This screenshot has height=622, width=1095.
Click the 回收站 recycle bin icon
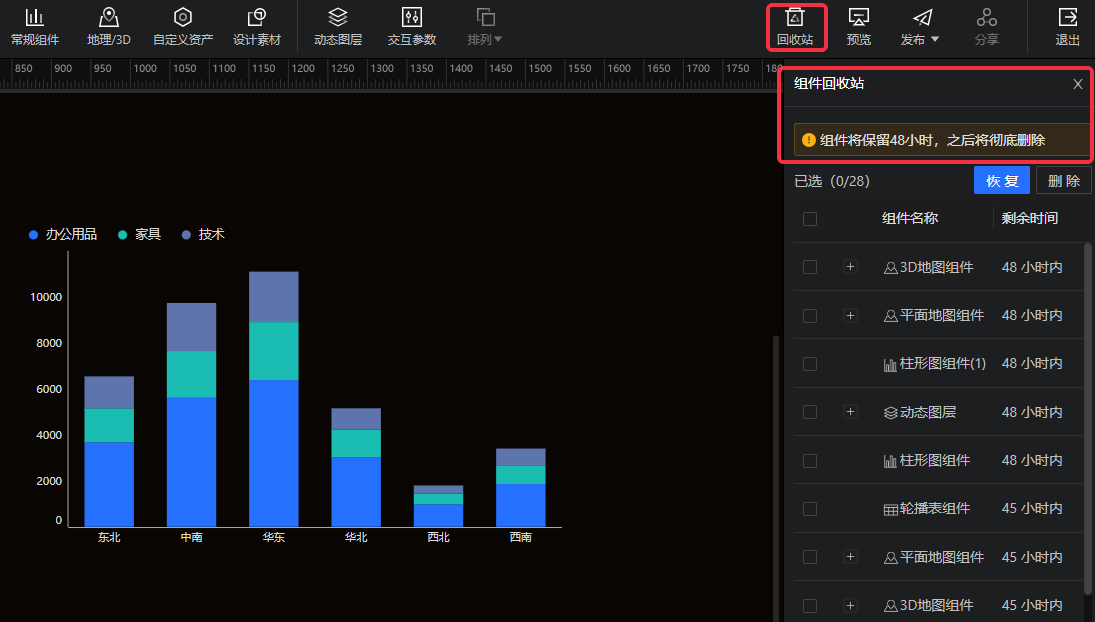point(795,18)
